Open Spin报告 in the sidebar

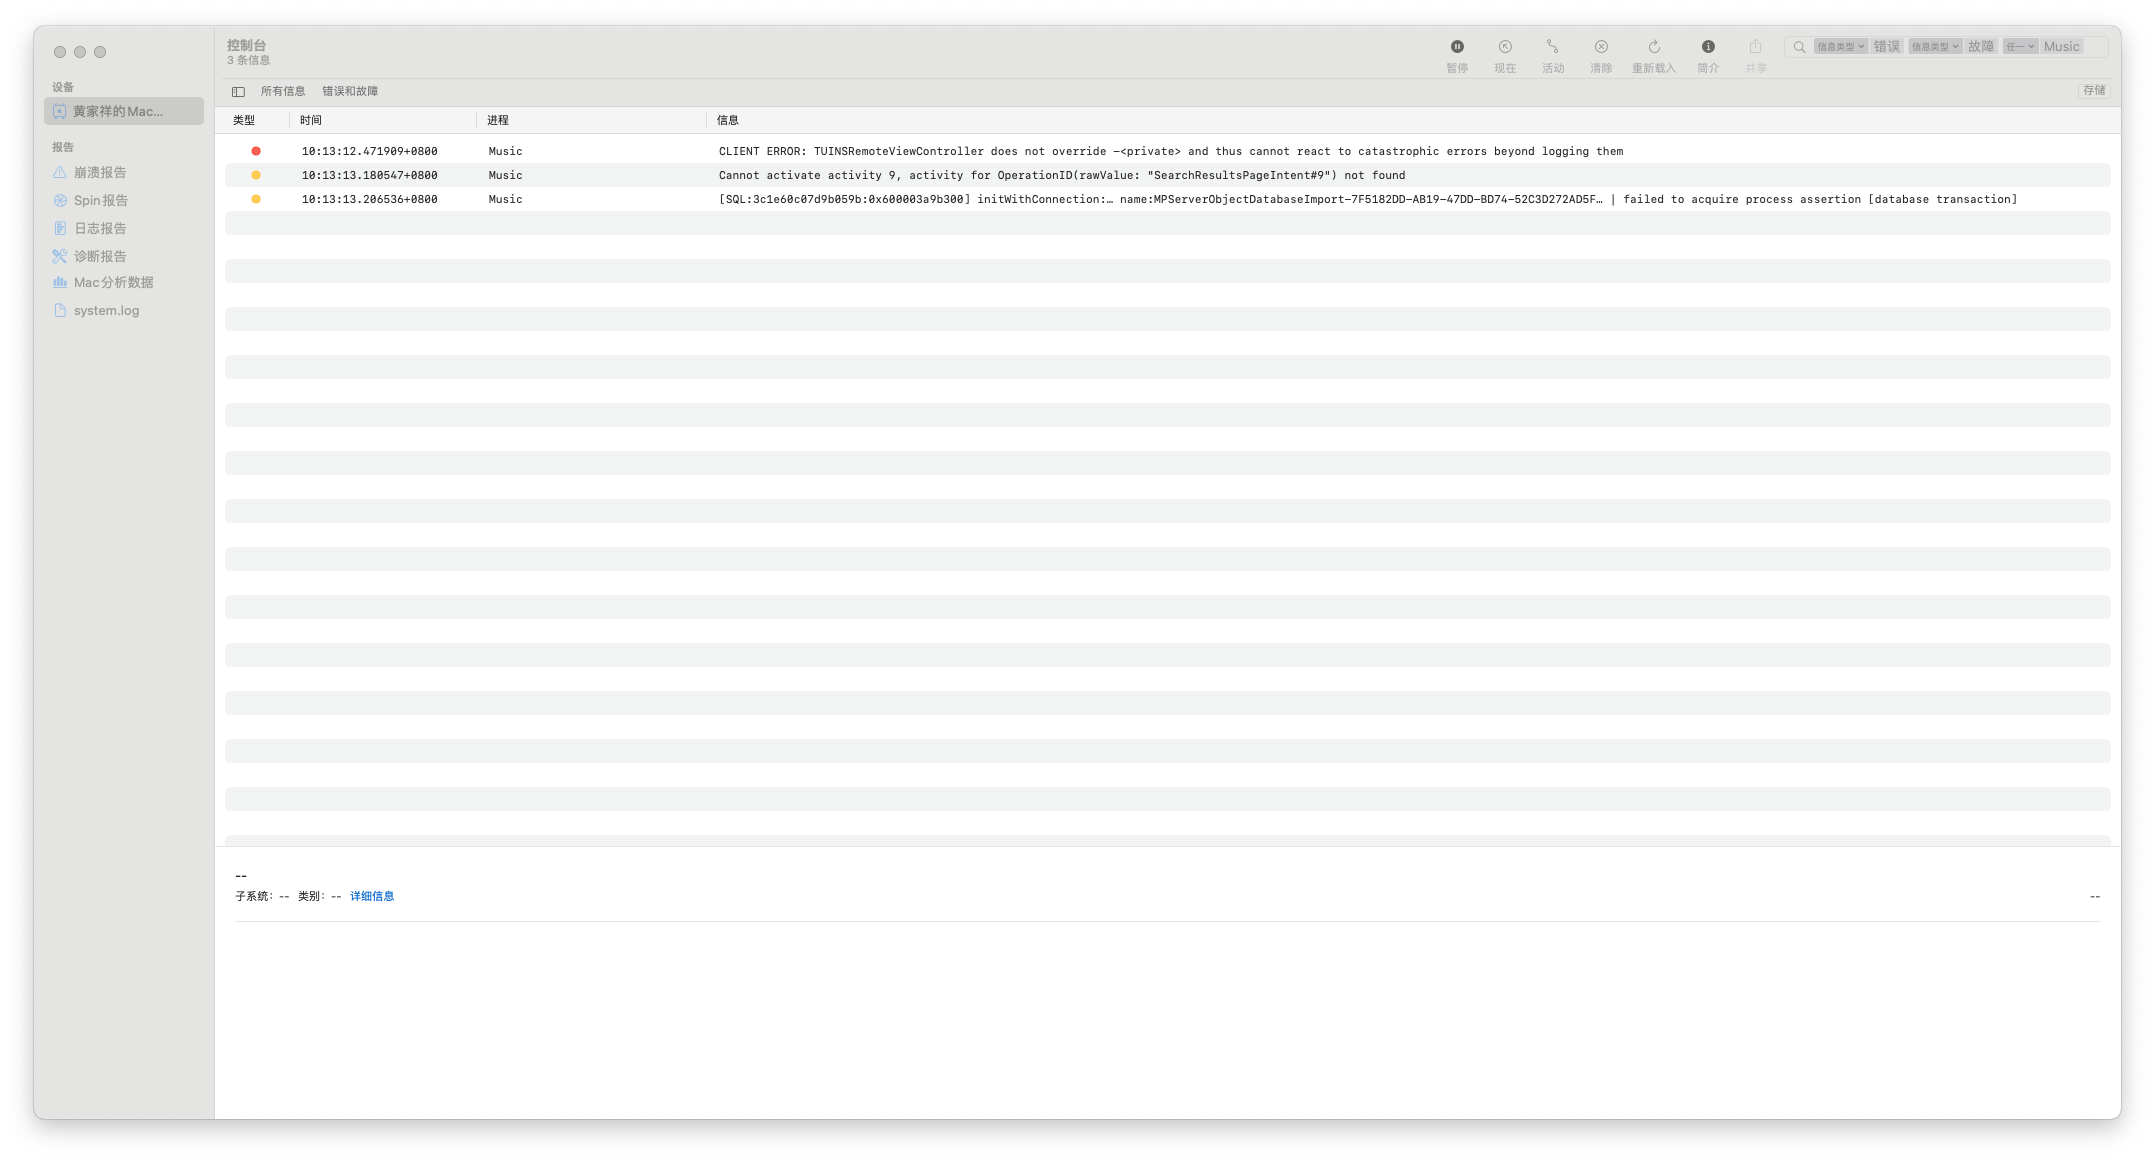click(x=101, y=201)
